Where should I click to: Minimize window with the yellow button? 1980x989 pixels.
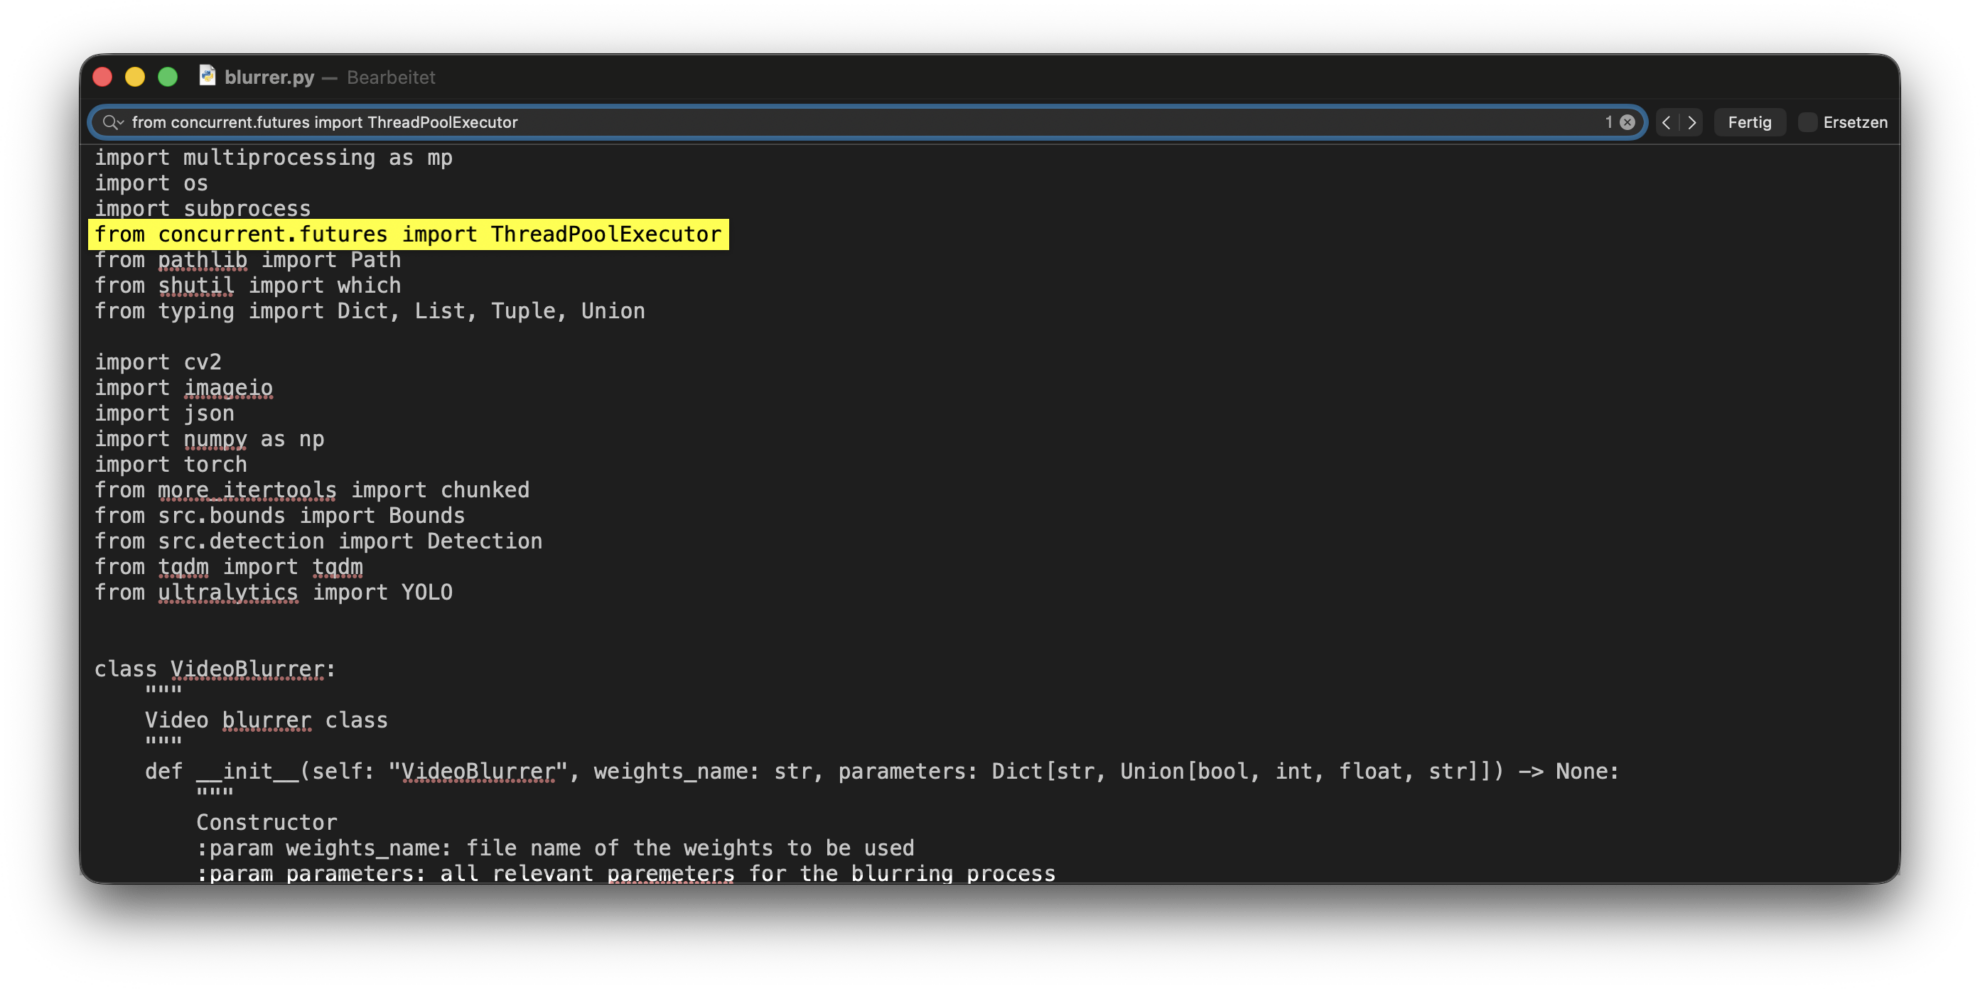pos(135,77)
